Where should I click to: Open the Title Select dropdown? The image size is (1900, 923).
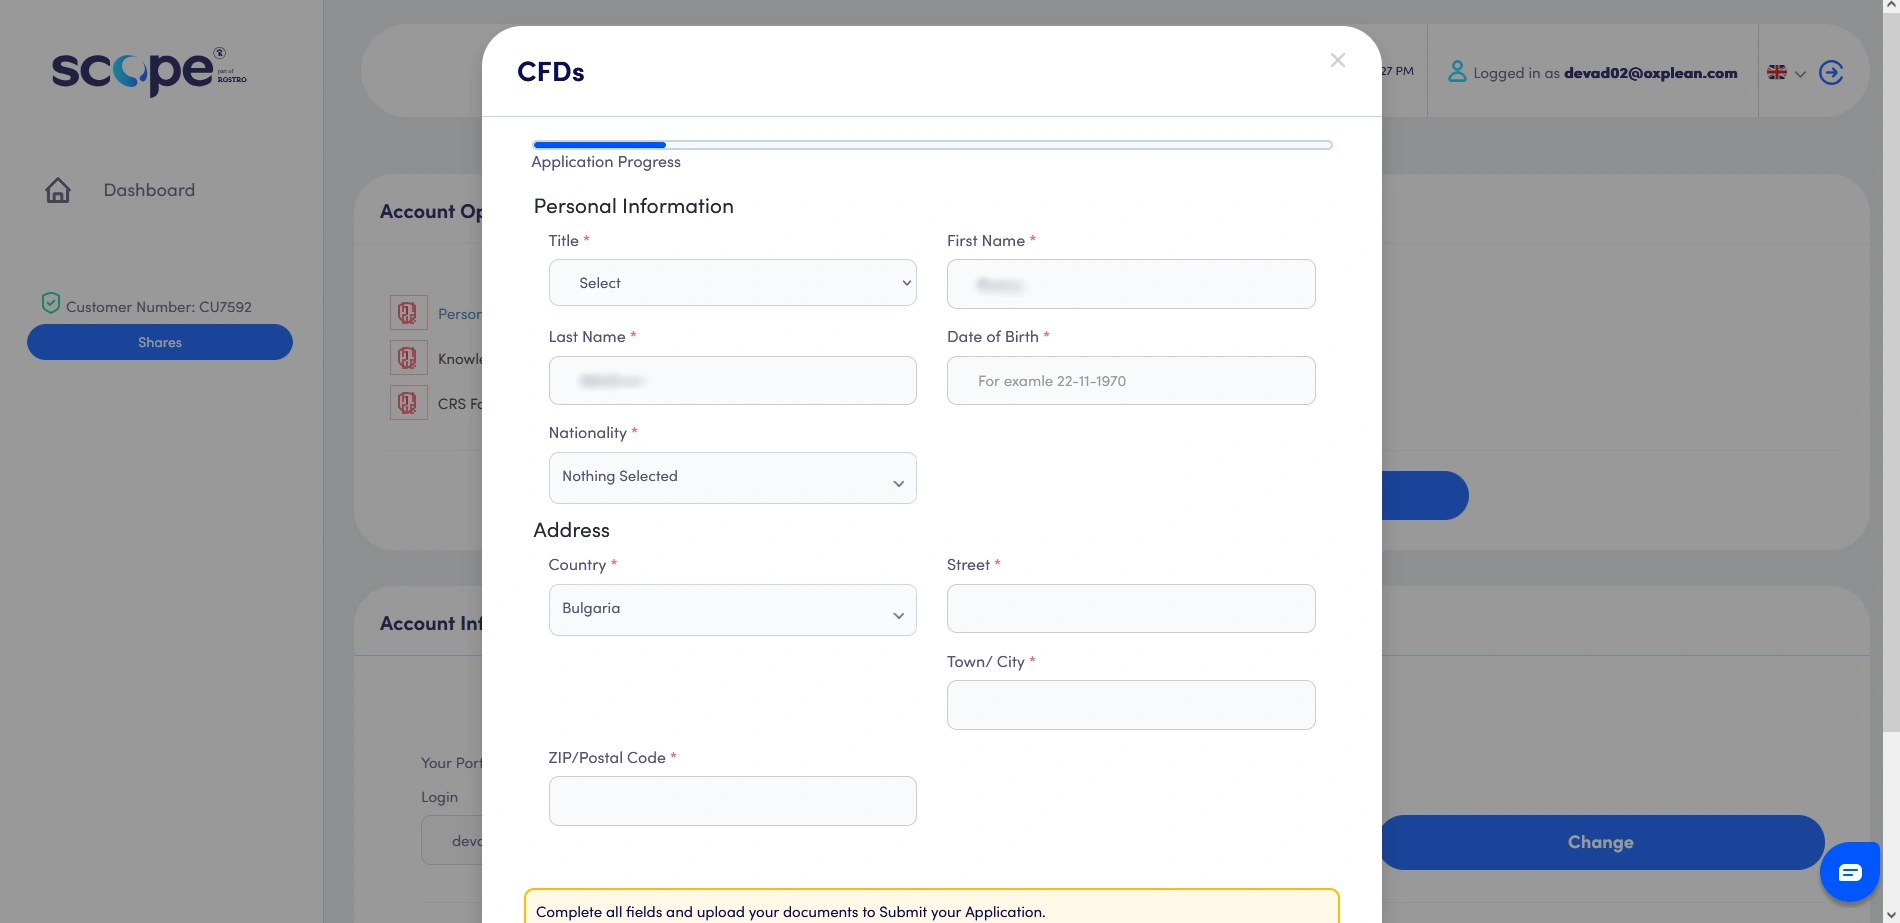pos(732,282)
